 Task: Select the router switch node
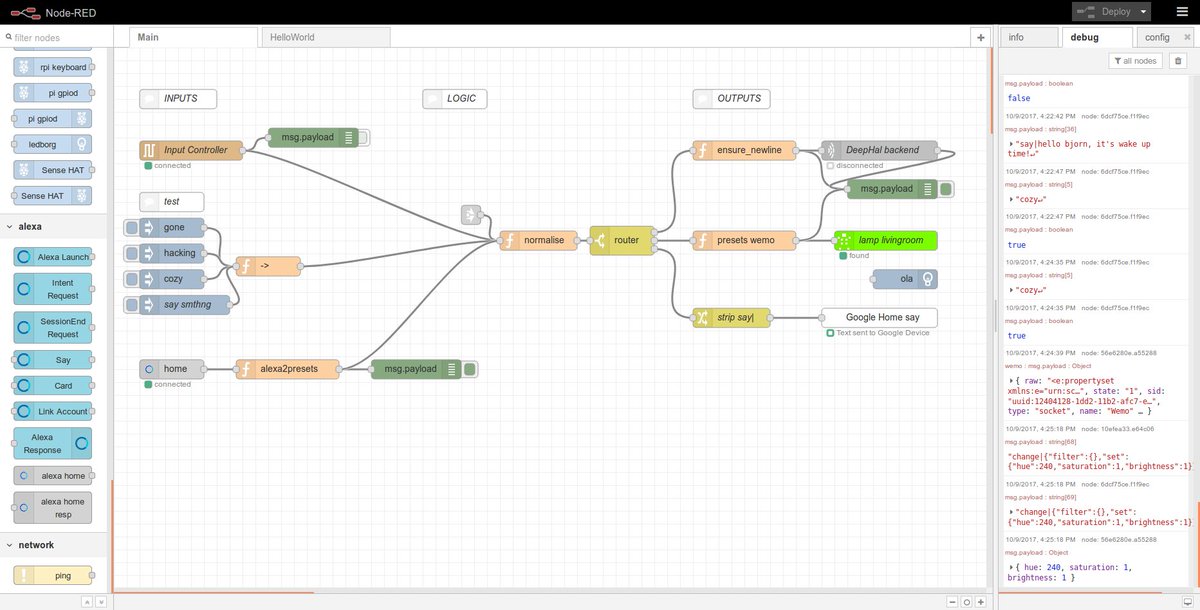[620, 240]
